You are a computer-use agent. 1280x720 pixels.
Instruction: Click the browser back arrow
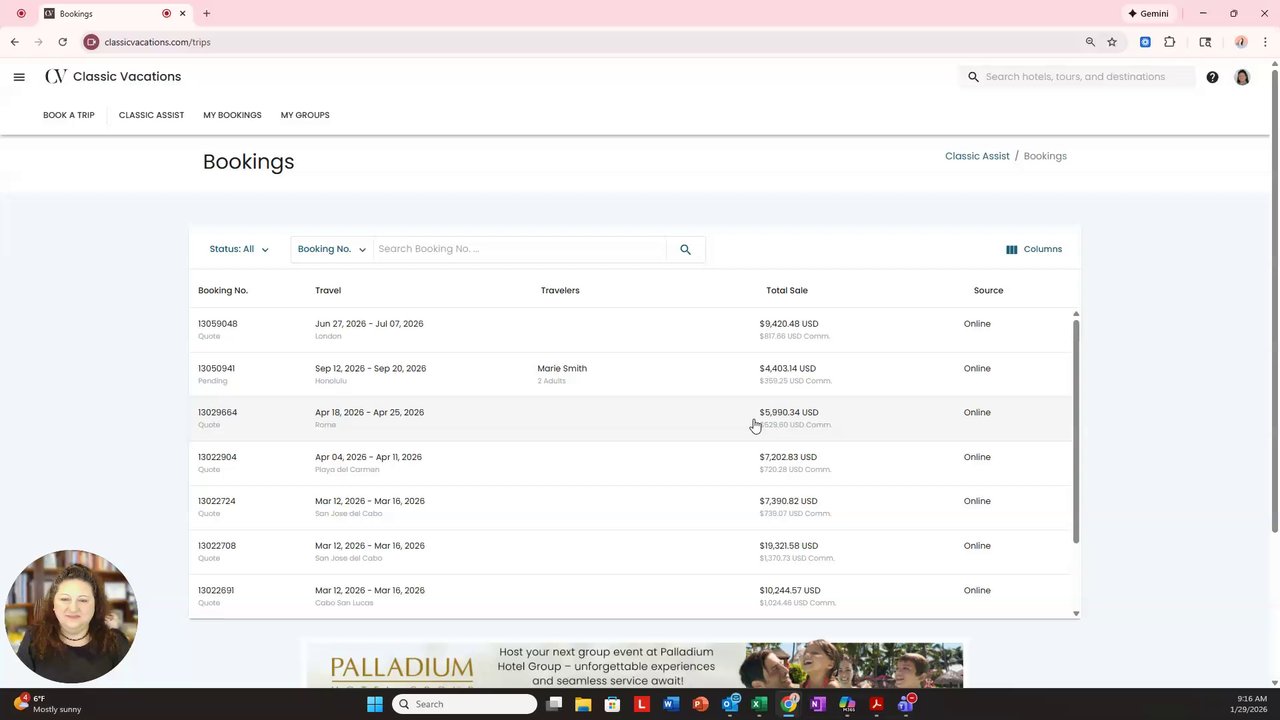click(x=14, y=42)
